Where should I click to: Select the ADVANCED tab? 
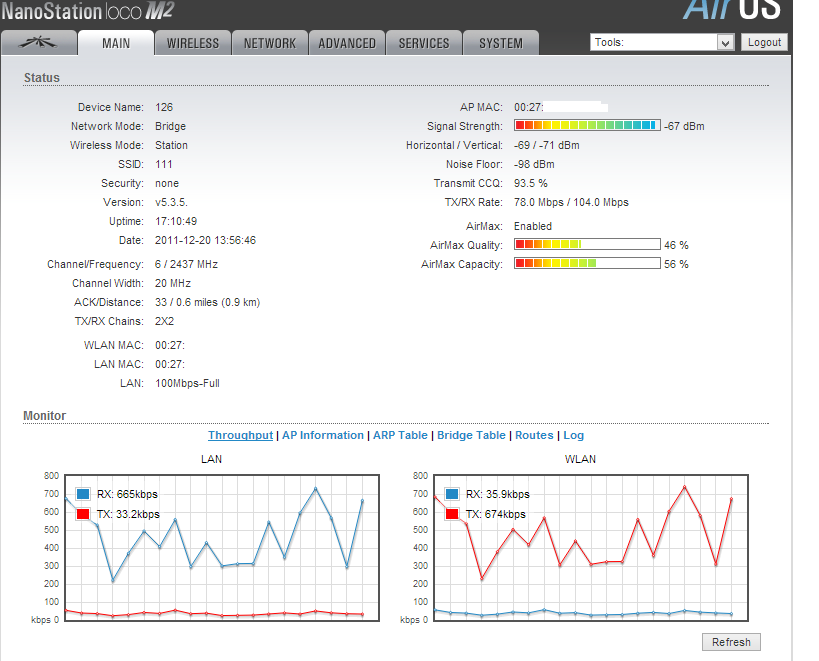tap(347, 43)
